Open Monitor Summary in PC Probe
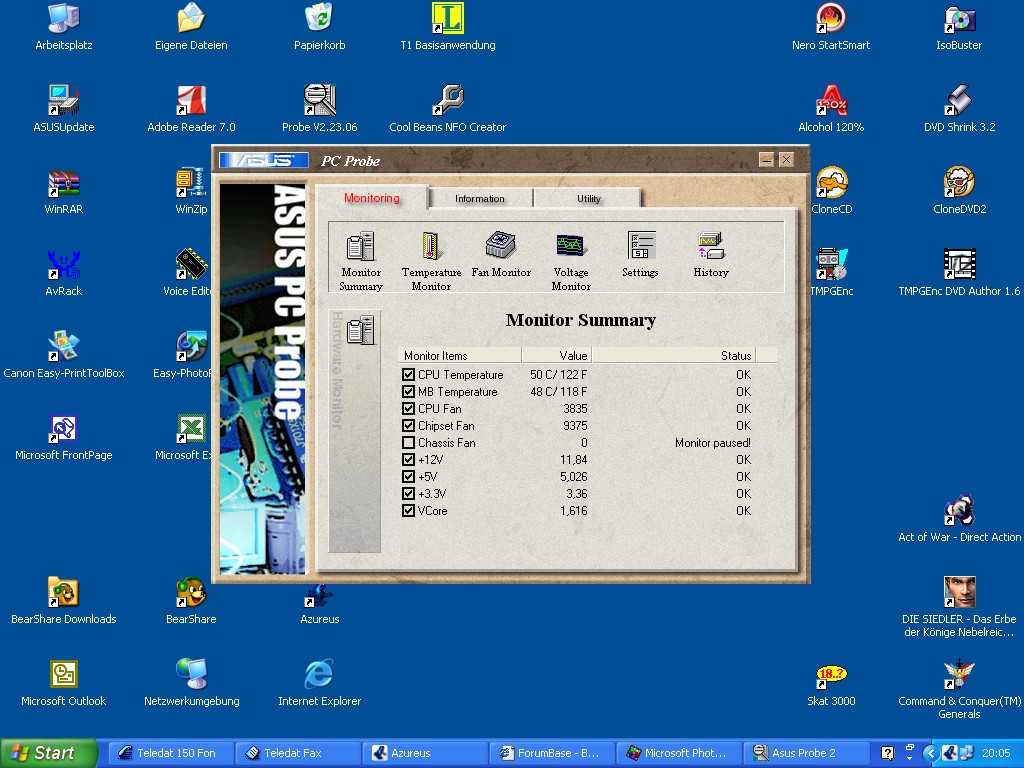This screenshot has height=768, width=1024. (x=360, y=260)
